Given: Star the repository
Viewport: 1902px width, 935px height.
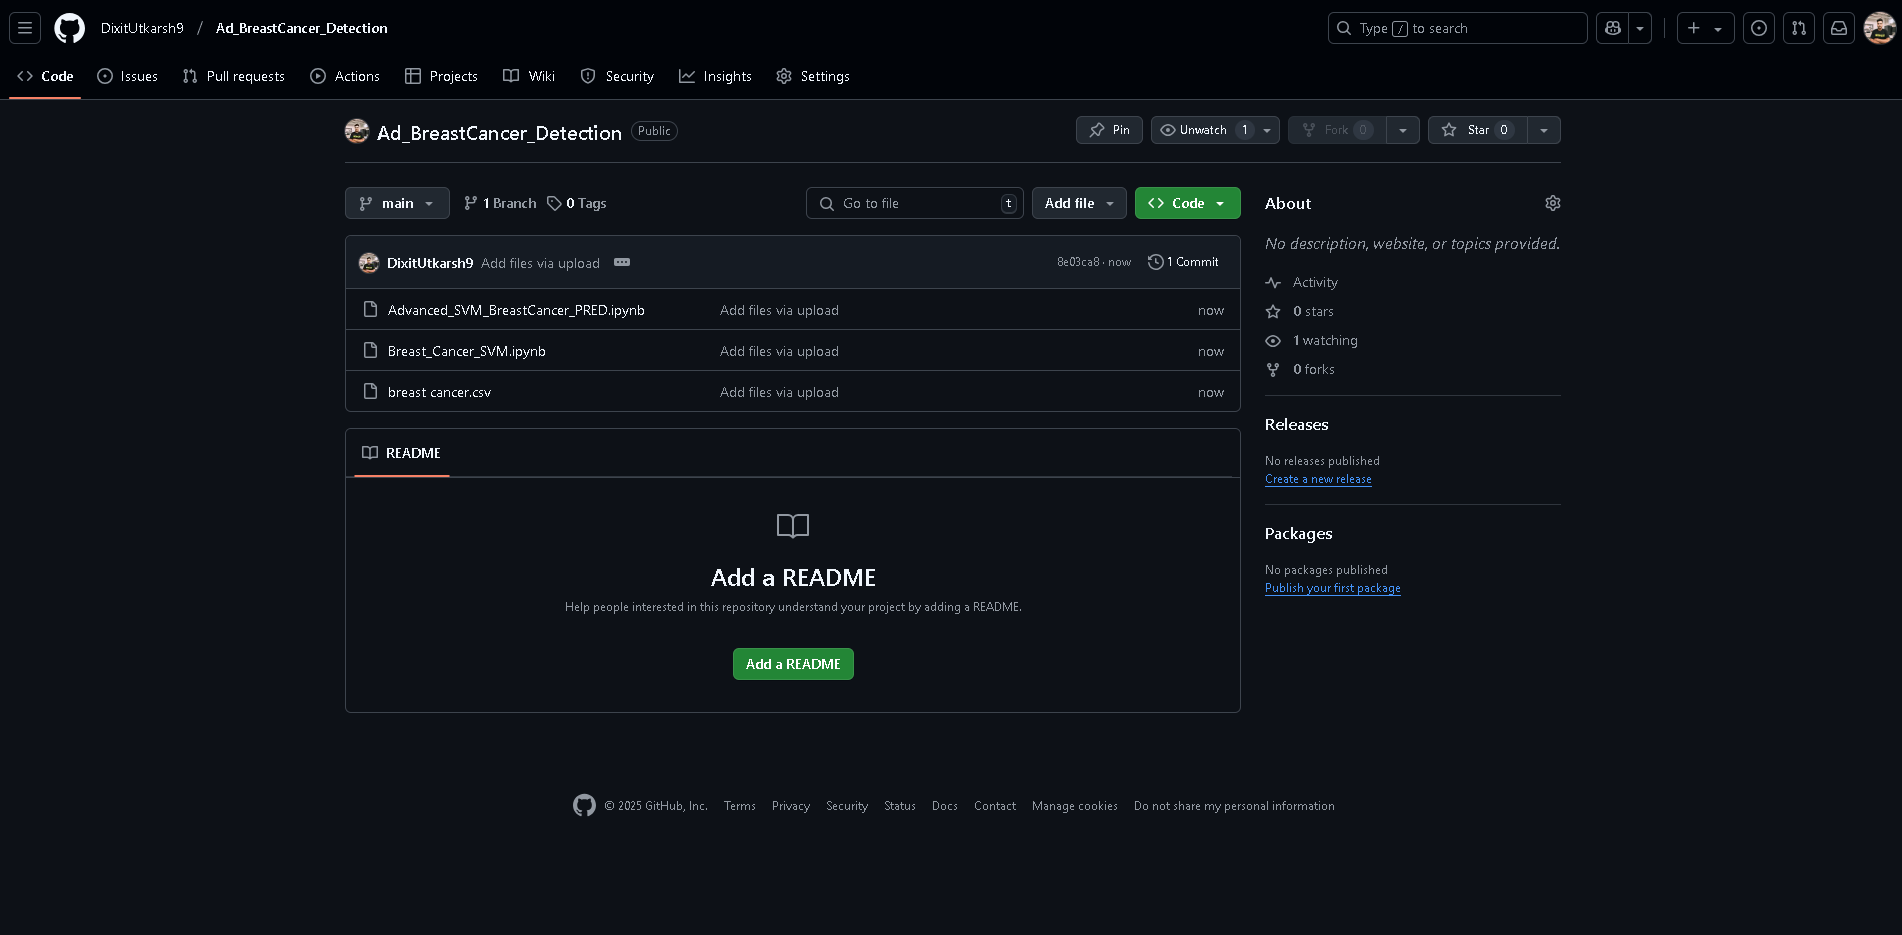Looking at the screenshot, I should [x=1477, y=130].
